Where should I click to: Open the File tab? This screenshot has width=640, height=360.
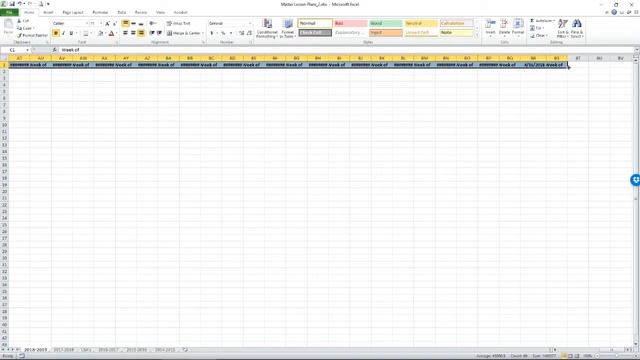(x=9, y=12)
